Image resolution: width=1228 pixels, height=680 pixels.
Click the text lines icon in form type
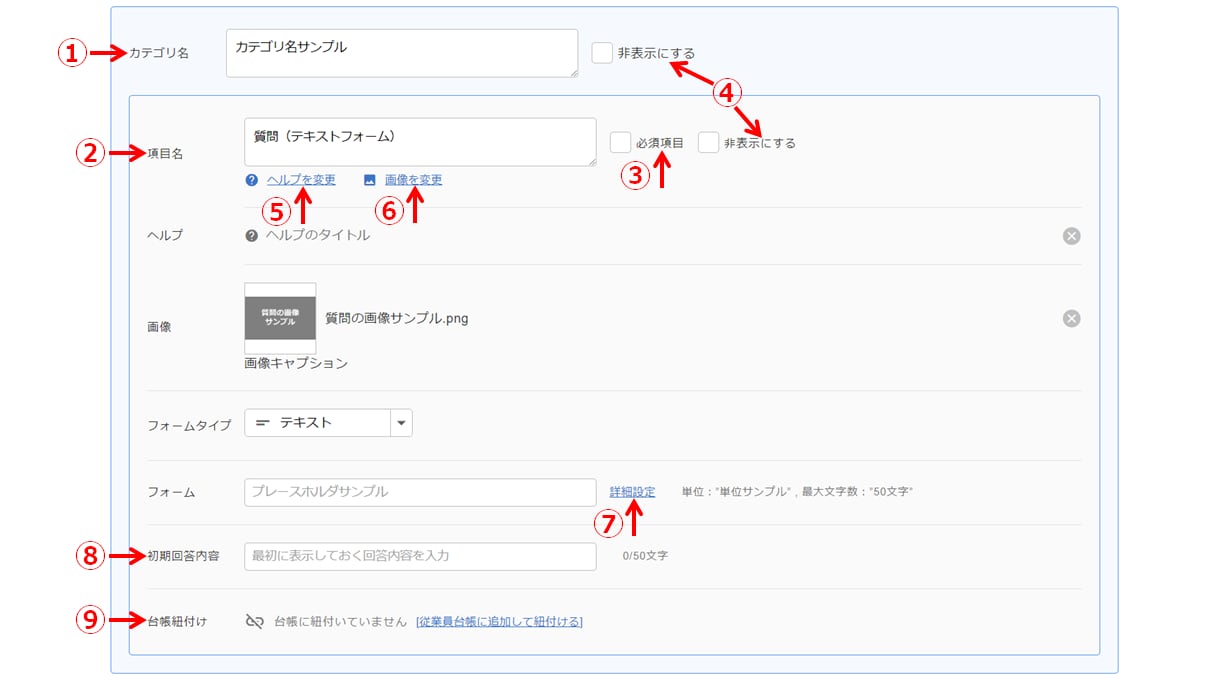pyautogui.click(x=262, y=423)
